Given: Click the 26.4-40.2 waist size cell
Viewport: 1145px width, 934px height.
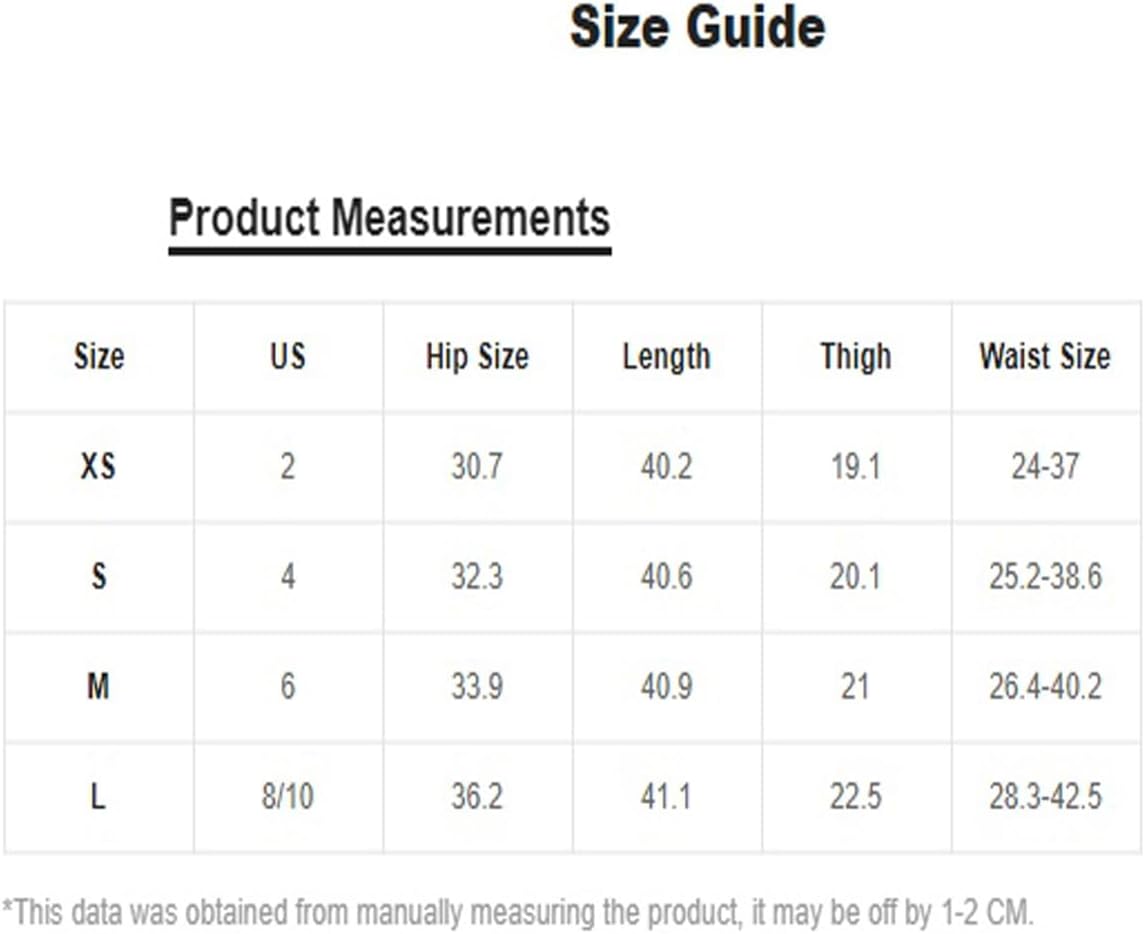Looking at the screenshot, I should tap(1045, 686).
